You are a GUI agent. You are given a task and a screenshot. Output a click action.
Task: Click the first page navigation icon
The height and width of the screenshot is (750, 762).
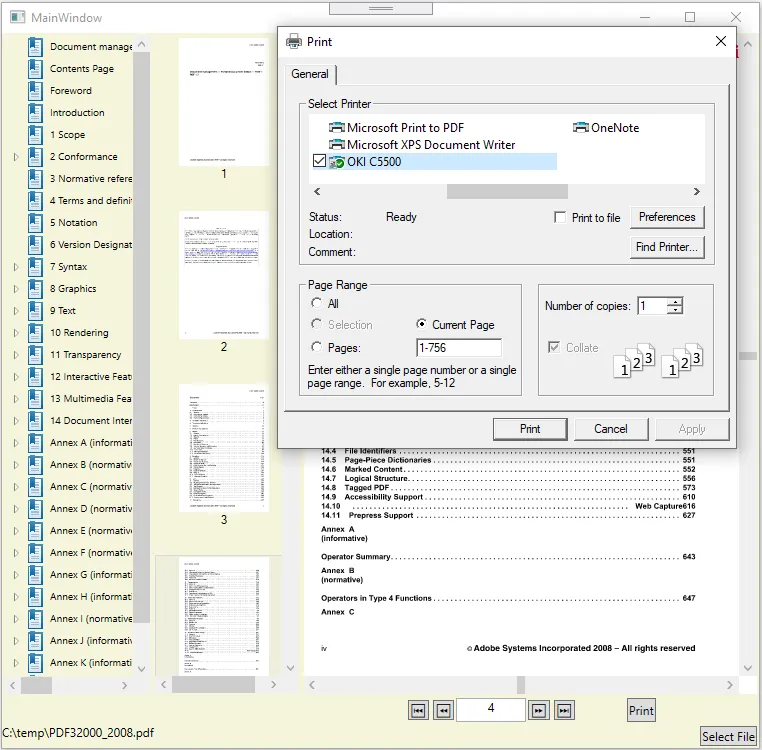click(x=418, y=710)
